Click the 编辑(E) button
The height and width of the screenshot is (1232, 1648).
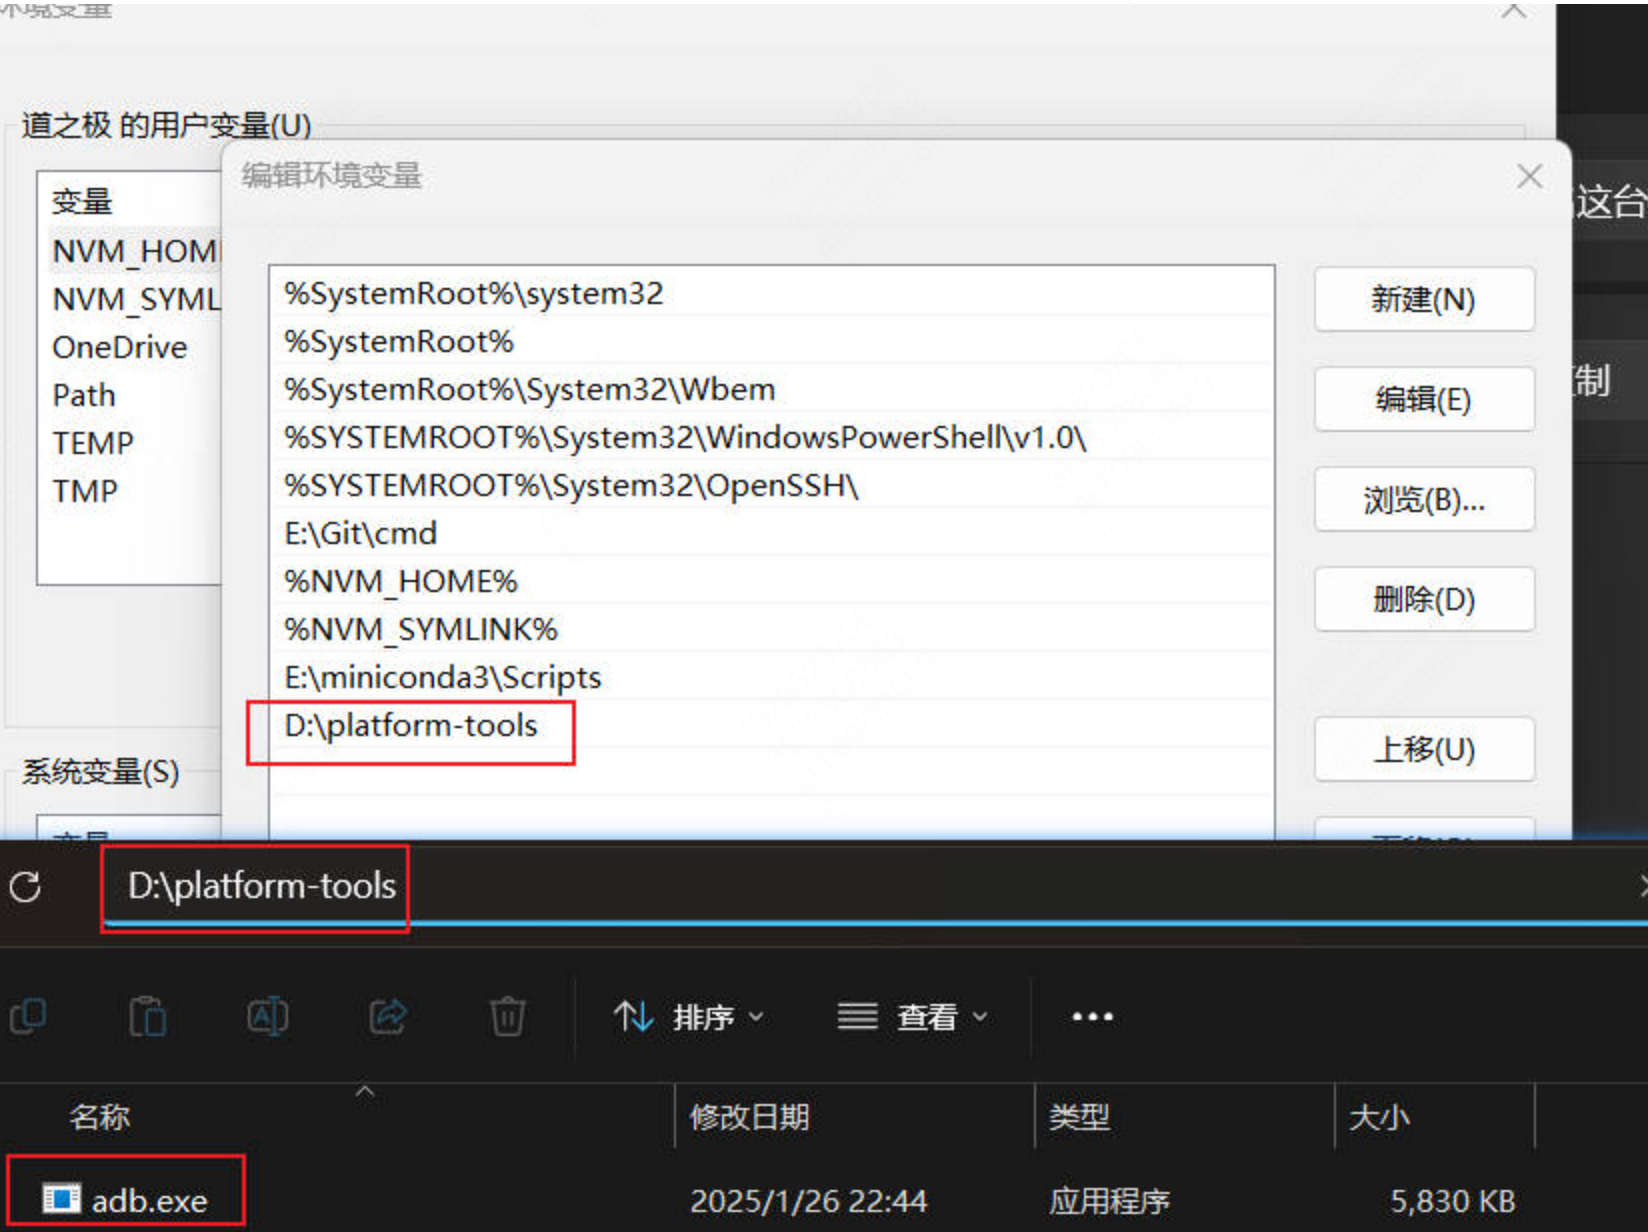[x=1423, y=399]
